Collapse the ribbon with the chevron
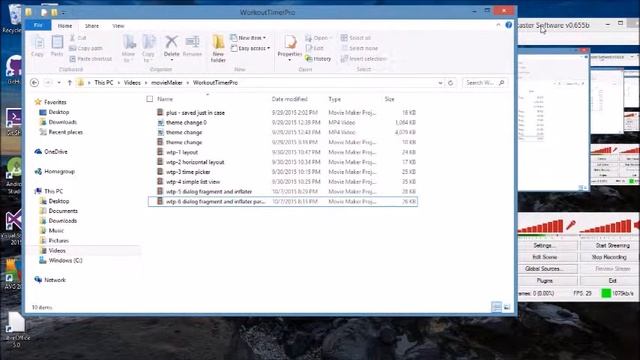The image size is (640, 360). (x=498, y=25)
